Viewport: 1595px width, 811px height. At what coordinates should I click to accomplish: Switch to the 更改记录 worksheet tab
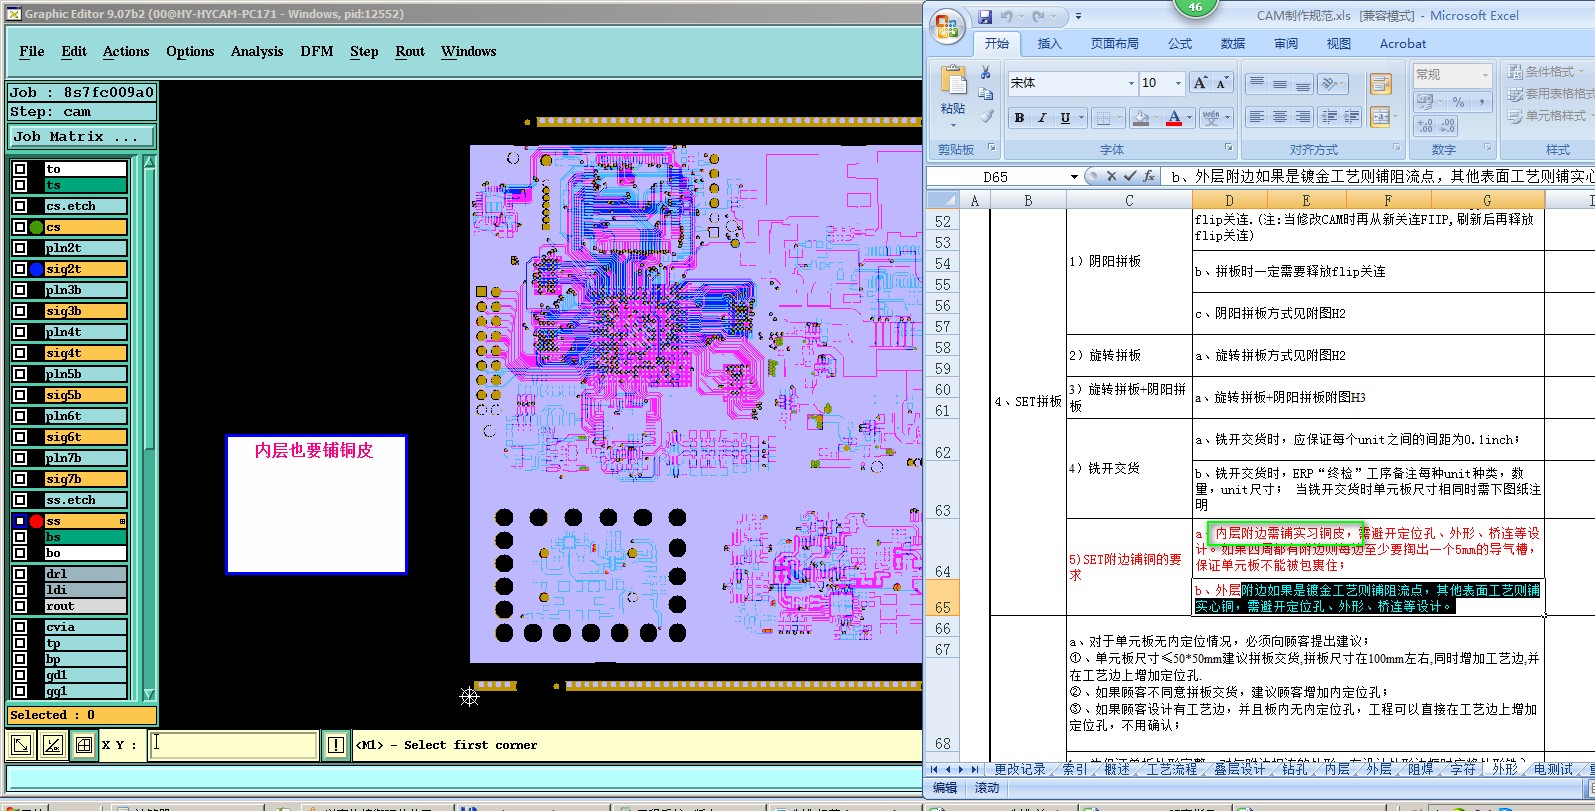(x=1019, y=769)
